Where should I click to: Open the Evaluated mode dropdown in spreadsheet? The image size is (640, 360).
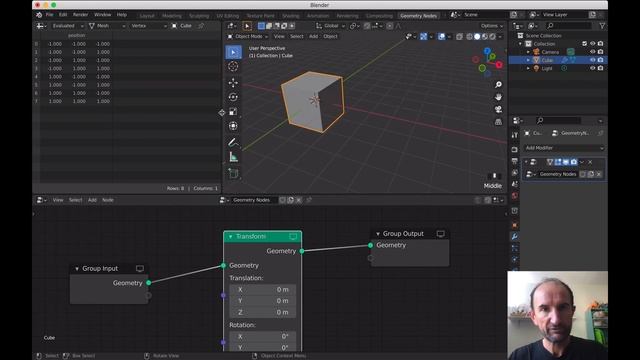coord(68,26)
